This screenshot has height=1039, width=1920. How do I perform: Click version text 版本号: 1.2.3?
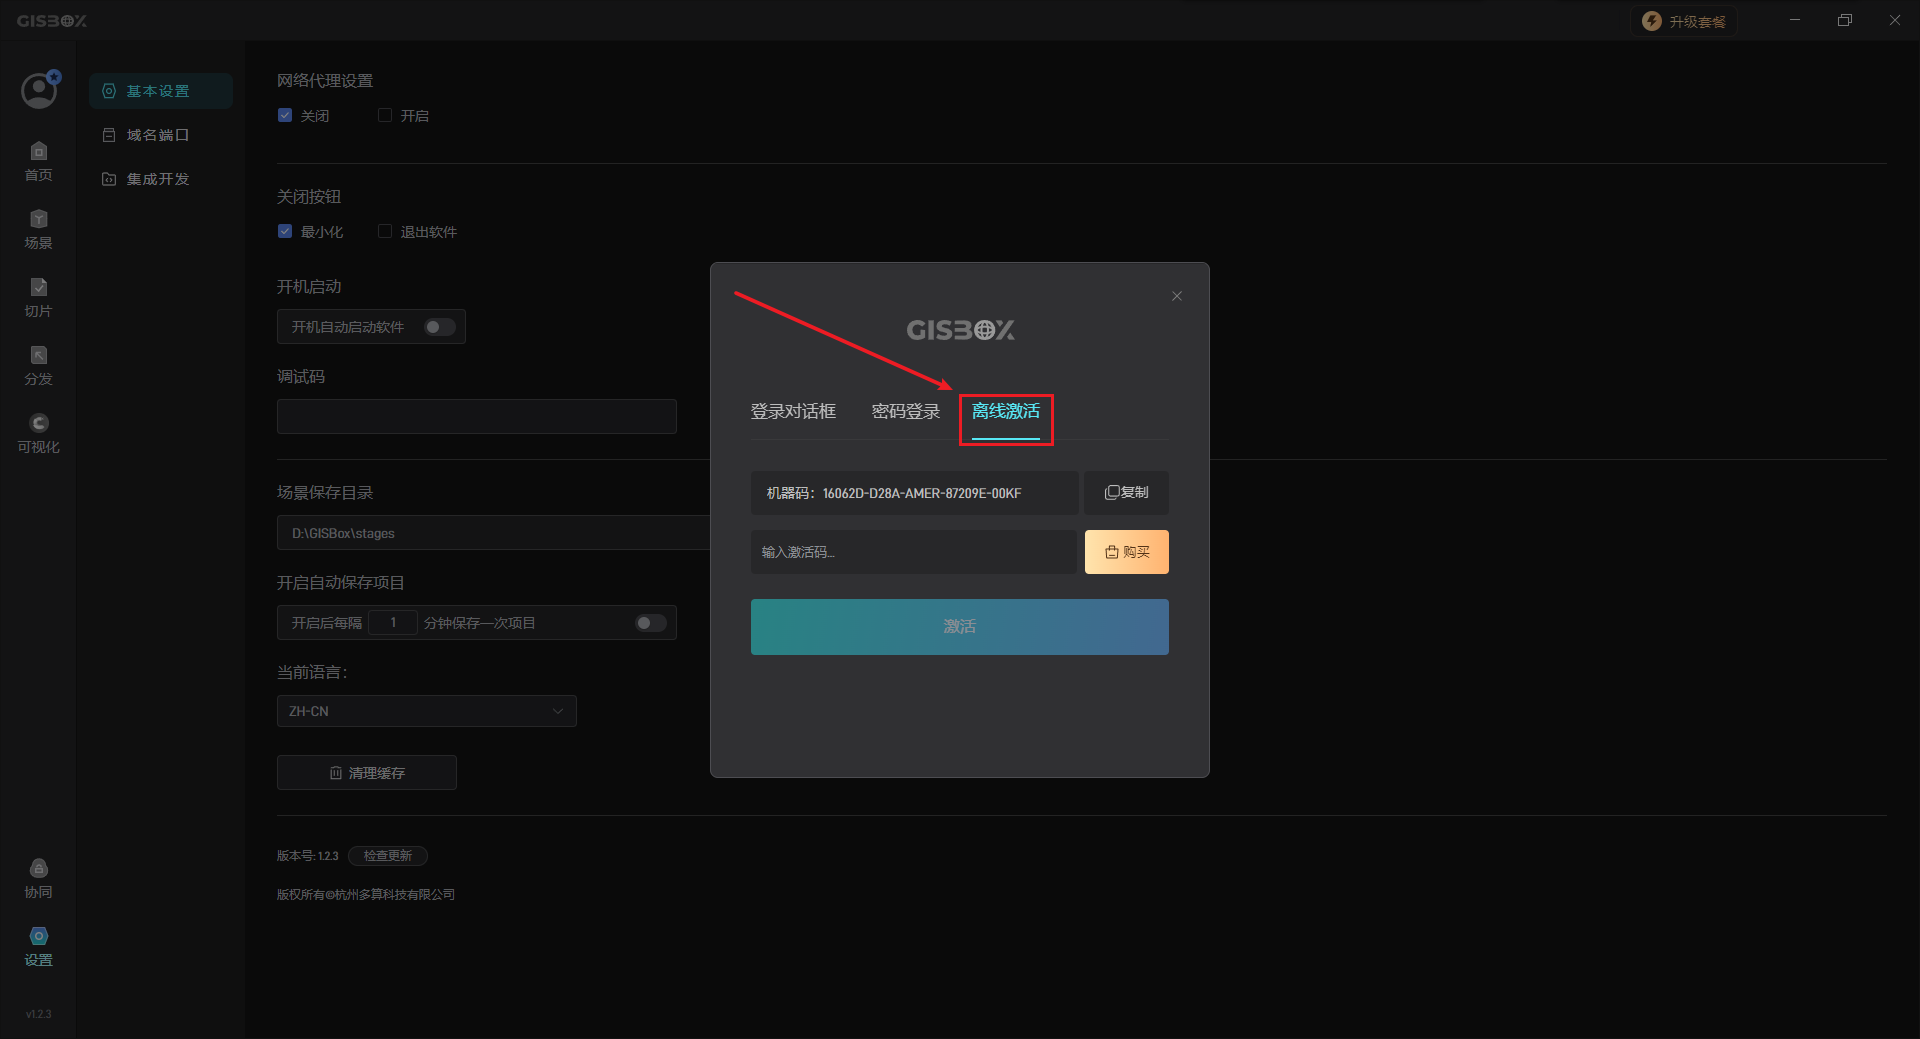[x=308, y=856]
